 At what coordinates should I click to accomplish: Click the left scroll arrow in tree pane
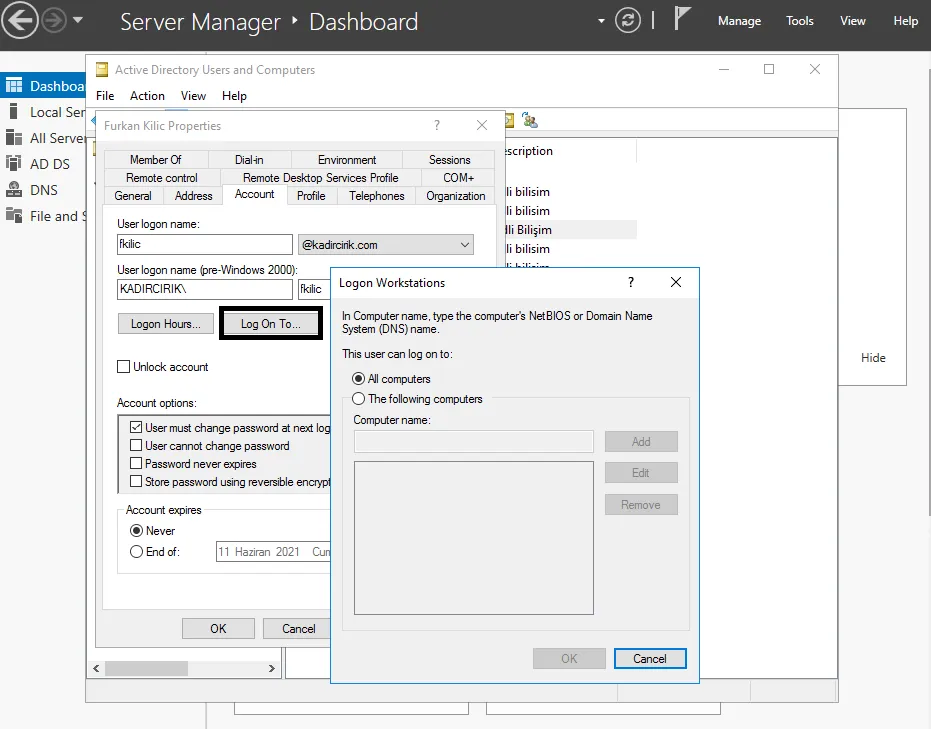(x=96, y=668)
